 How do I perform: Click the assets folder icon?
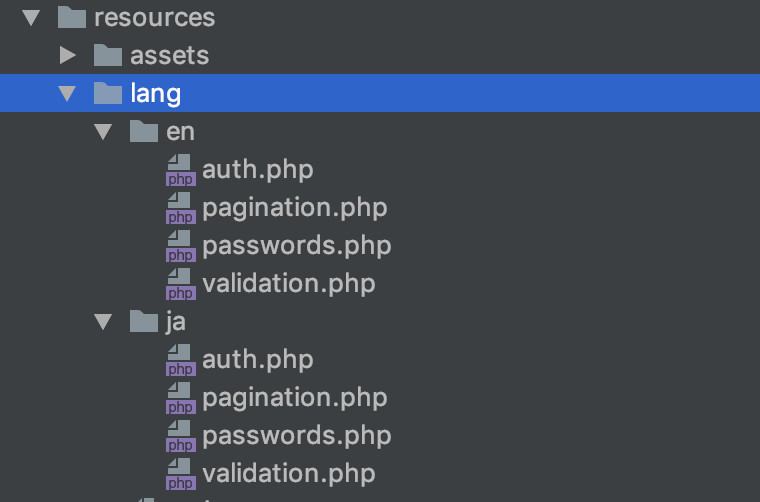(x=108, y=55)
